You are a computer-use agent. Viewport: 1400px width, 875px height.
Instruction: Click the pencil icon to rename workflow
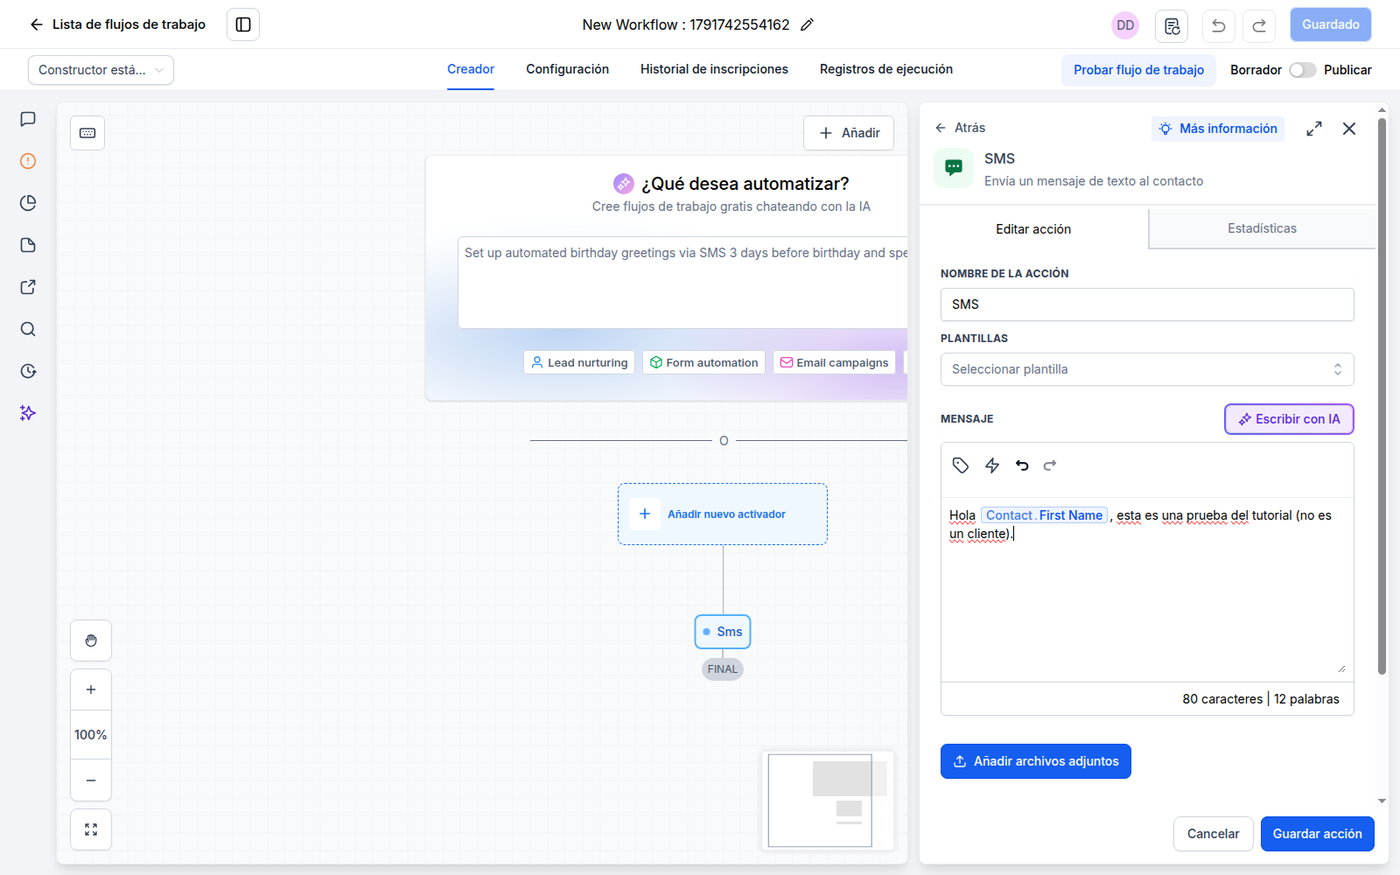click(x=807, y=25)
